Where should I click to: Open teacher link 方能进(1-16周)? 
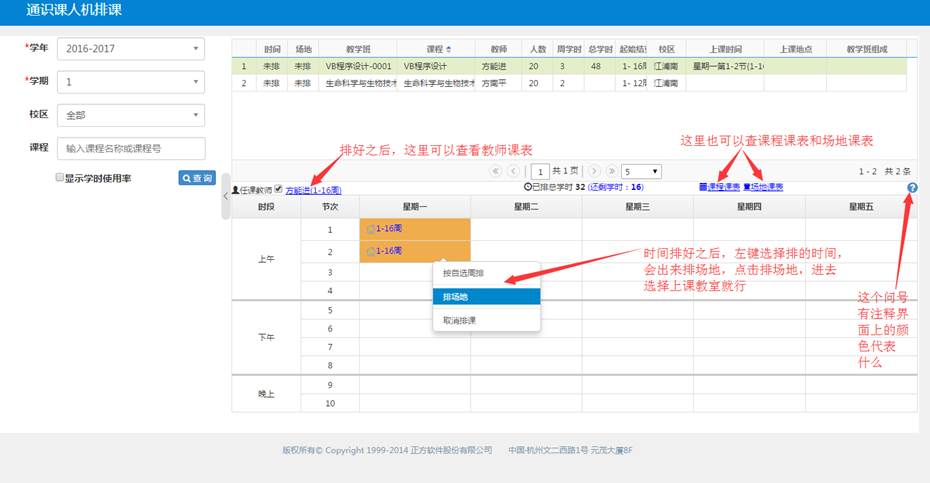coord(313,189)
